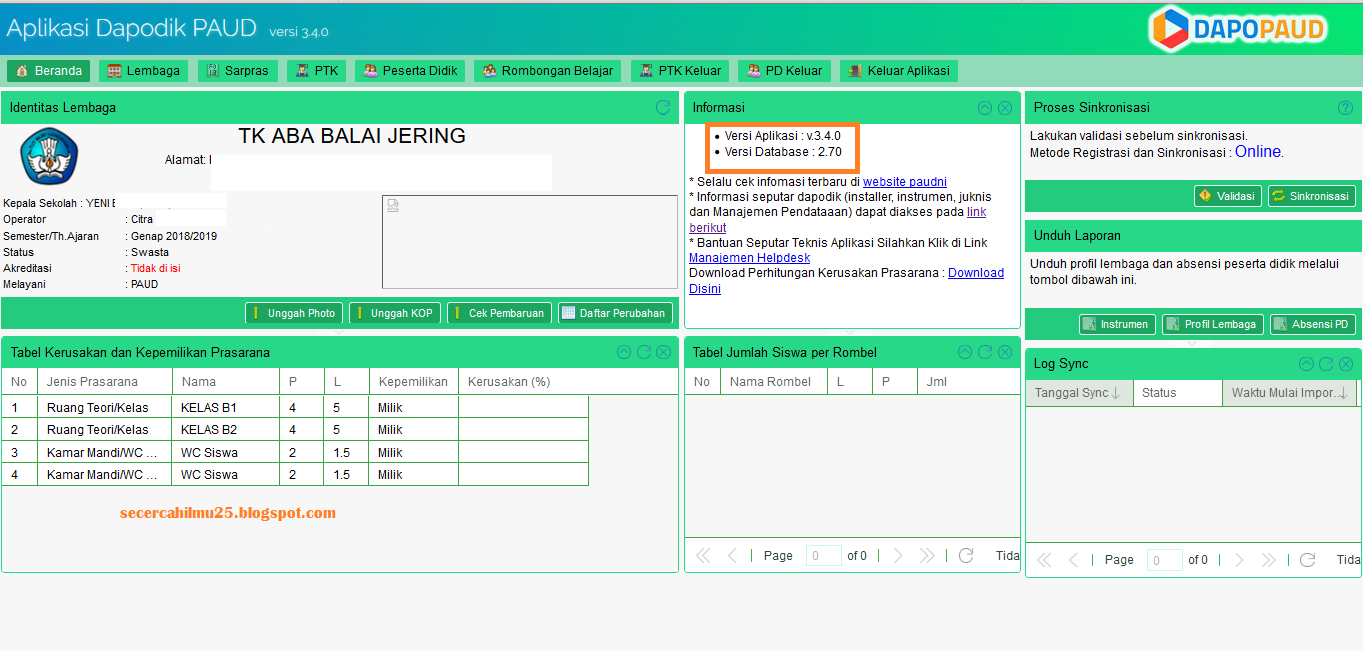Go to next page in Rombel table pager
The height and width of the screenshot is (651, 1363).
898,555
